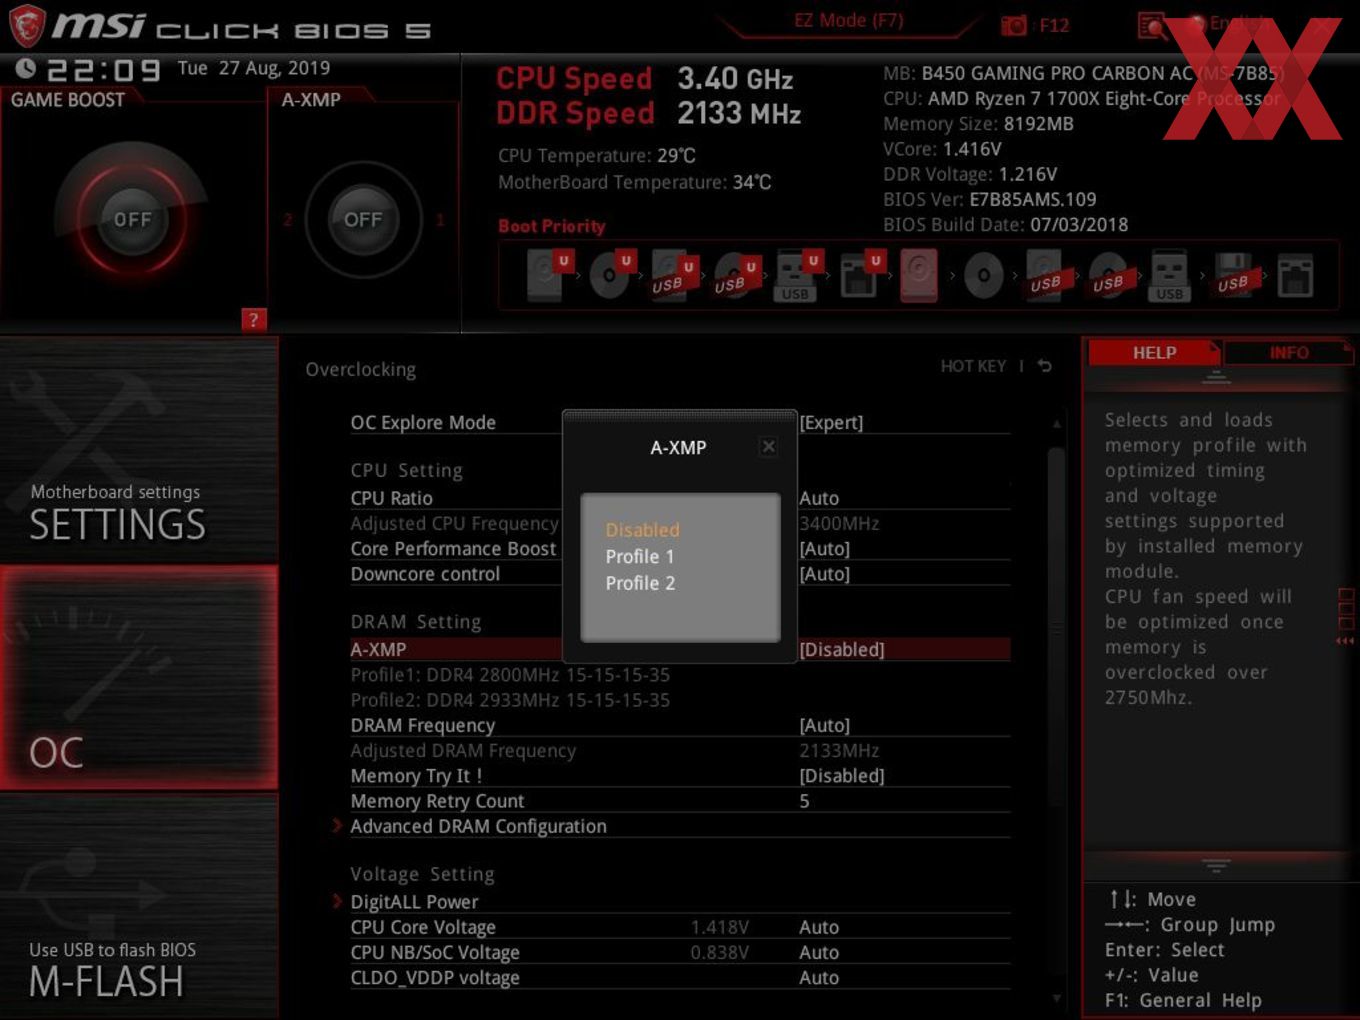This screenshot has height=1020, width=1360.
Task: Select the legacy USB key boot icon
Action: pyautogui.click(x=1169, y=275)
